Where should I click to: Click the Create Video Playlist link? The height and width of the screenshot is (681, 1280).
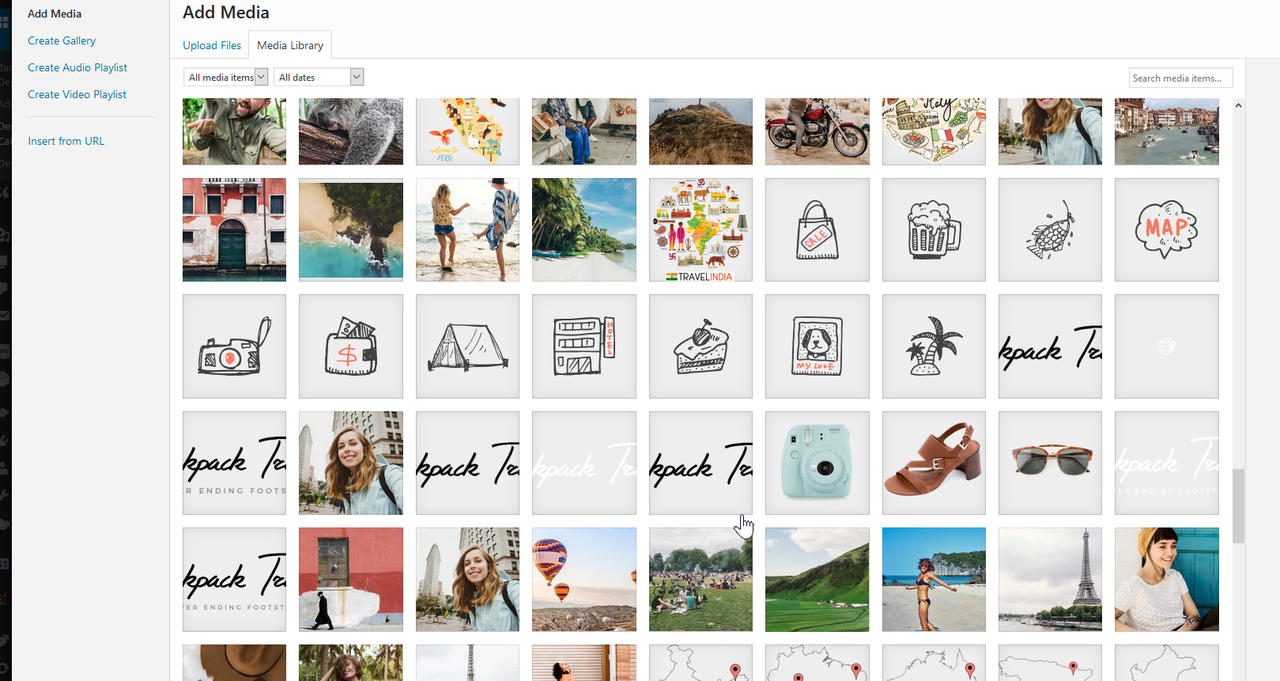click(x=77, y=94)
